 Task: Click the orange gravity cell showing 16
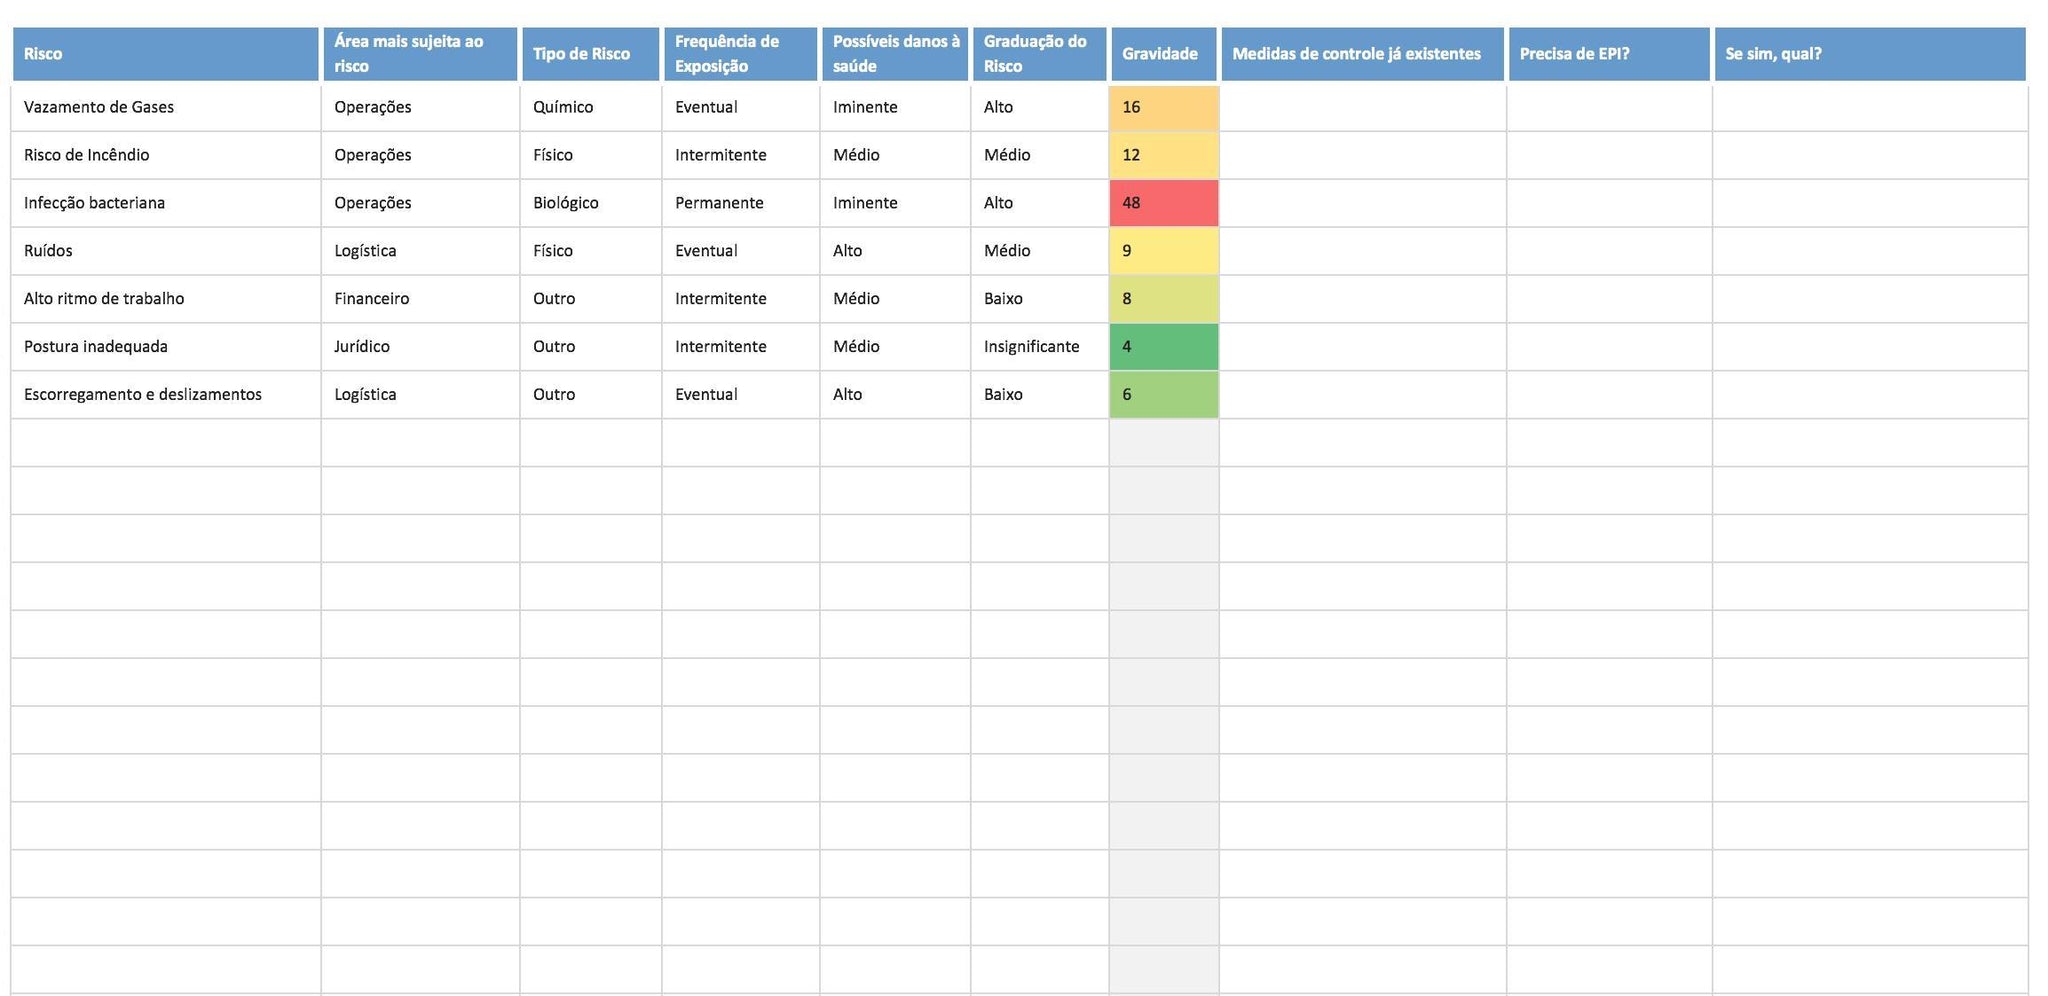coord(1163,107)
